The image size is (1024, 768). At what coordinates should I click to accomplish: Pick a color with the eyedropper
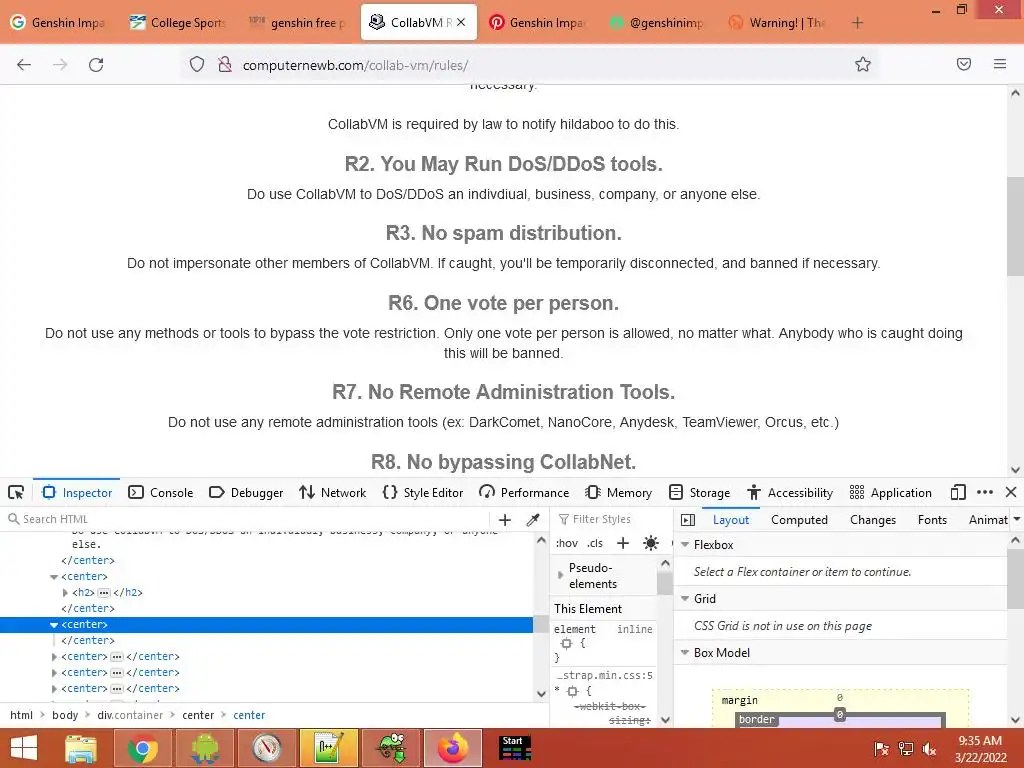click(533, 520)
